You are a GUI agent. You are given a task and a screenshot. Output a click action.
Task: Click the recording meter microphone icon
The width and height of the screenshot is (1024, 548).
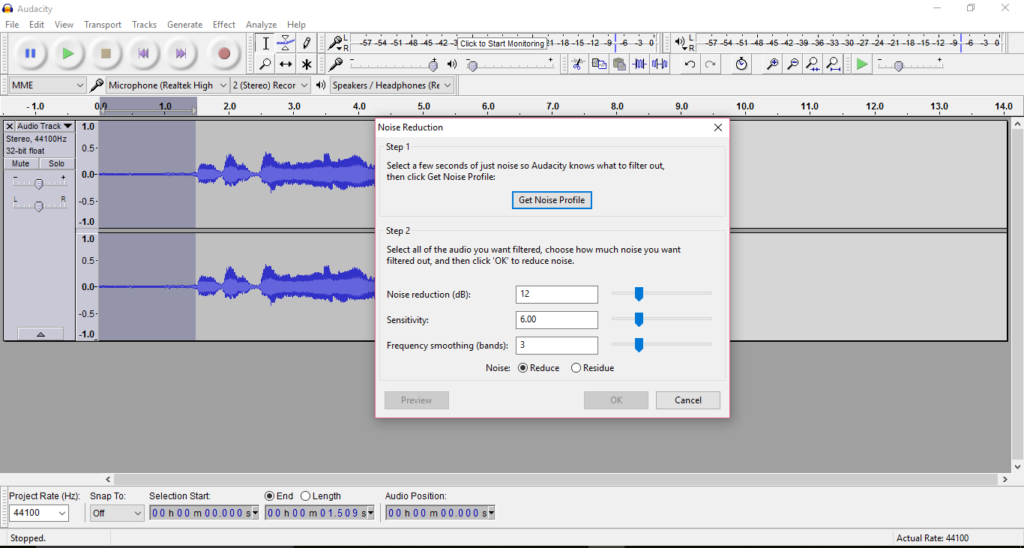point(335,43)
